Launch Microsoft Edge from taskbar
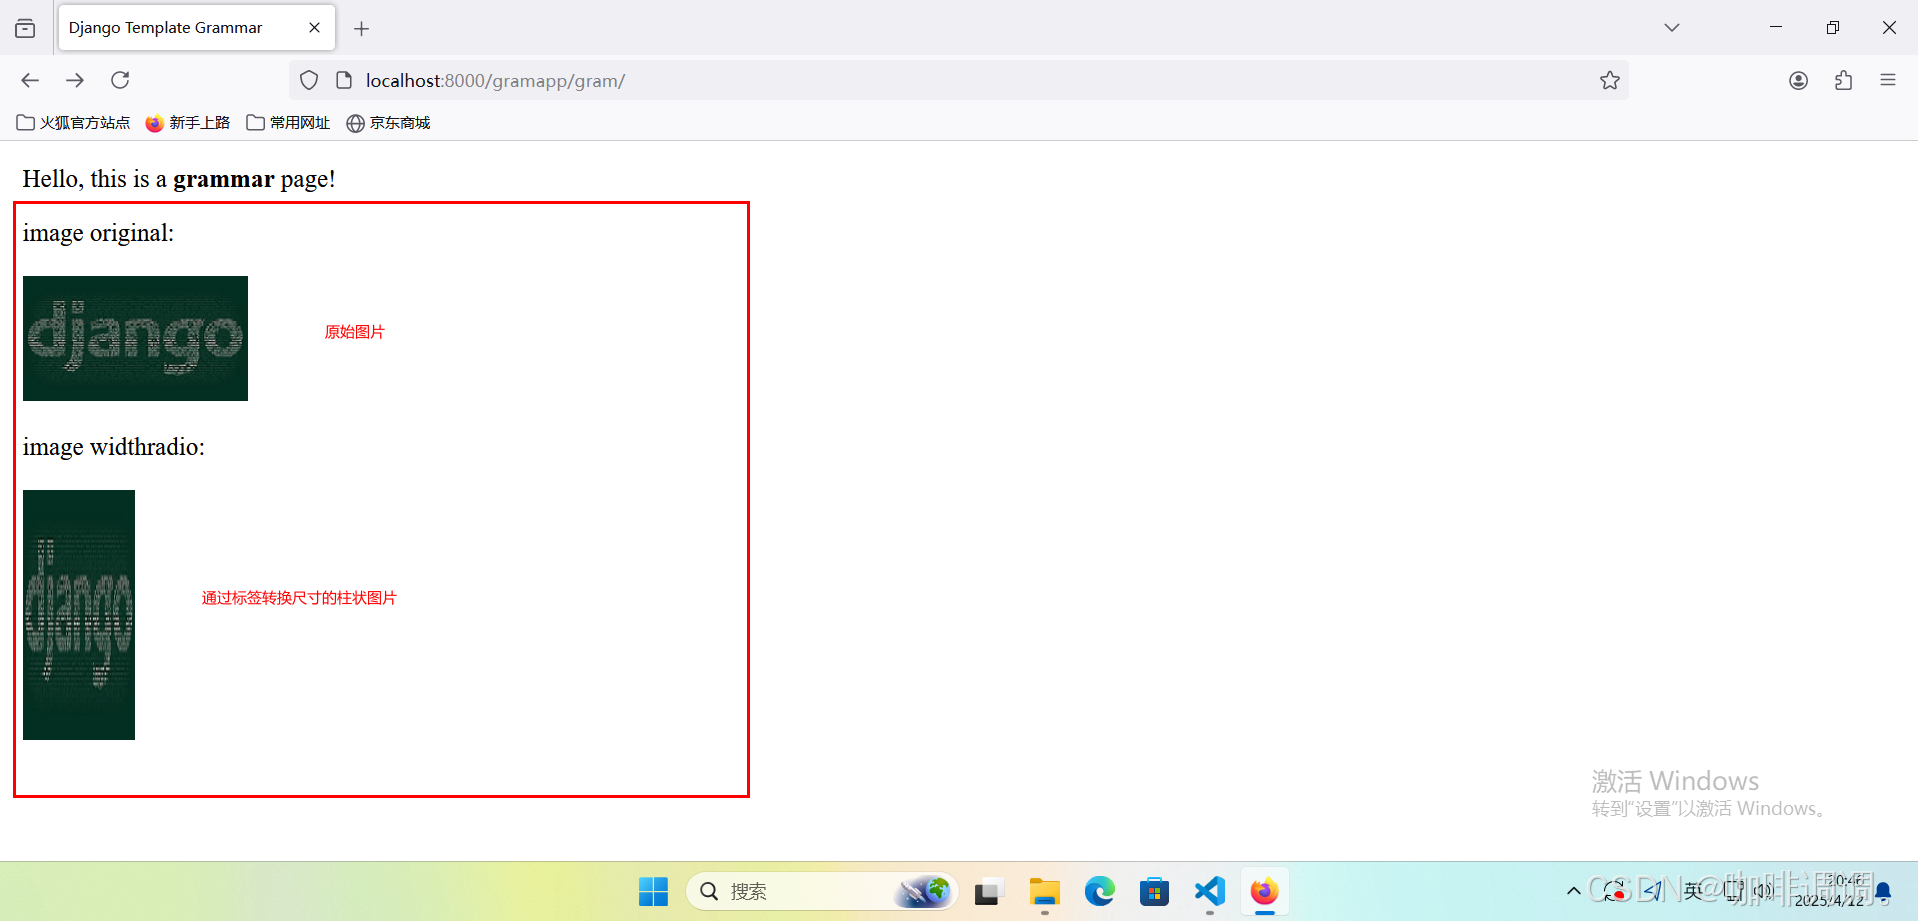This screenshot has height=921, width=1918. 1099,891
